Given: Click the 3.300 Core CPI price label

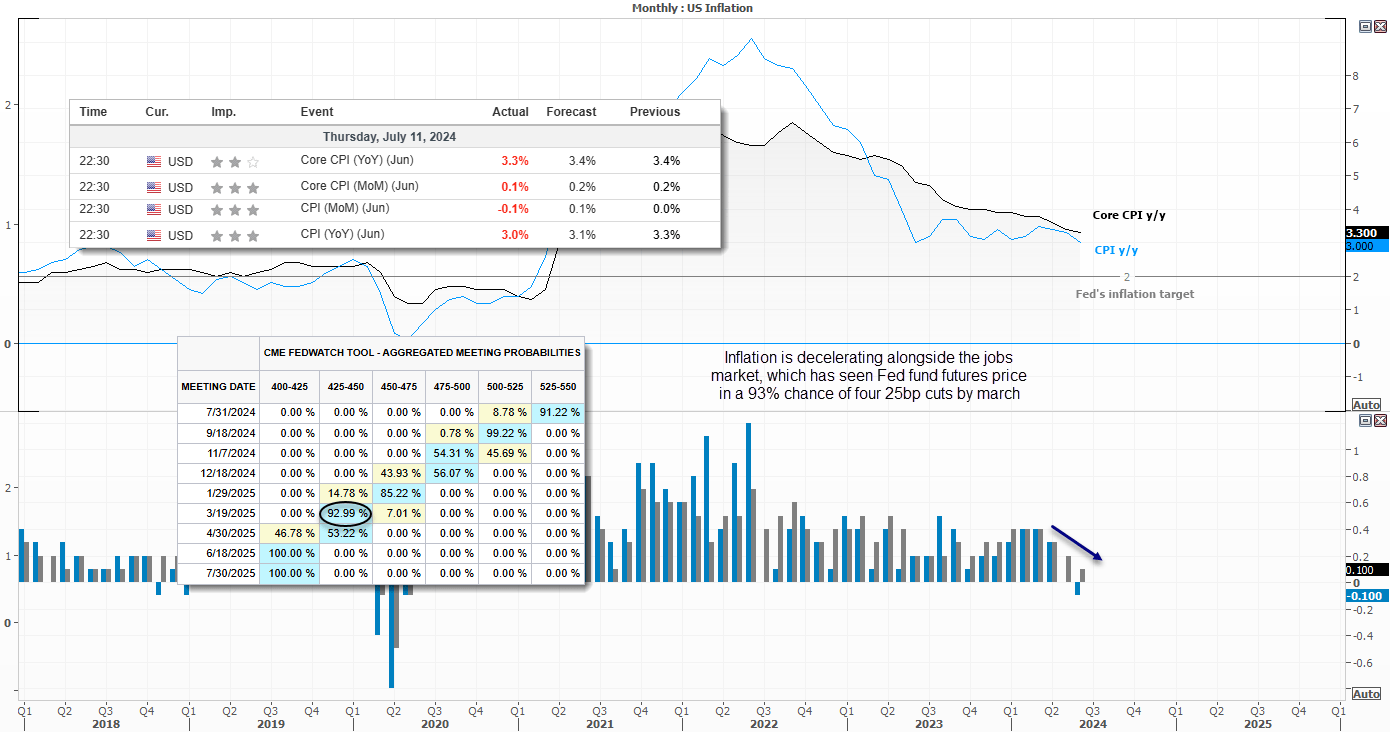Looking at the screenshot, I should (1366, 233).
